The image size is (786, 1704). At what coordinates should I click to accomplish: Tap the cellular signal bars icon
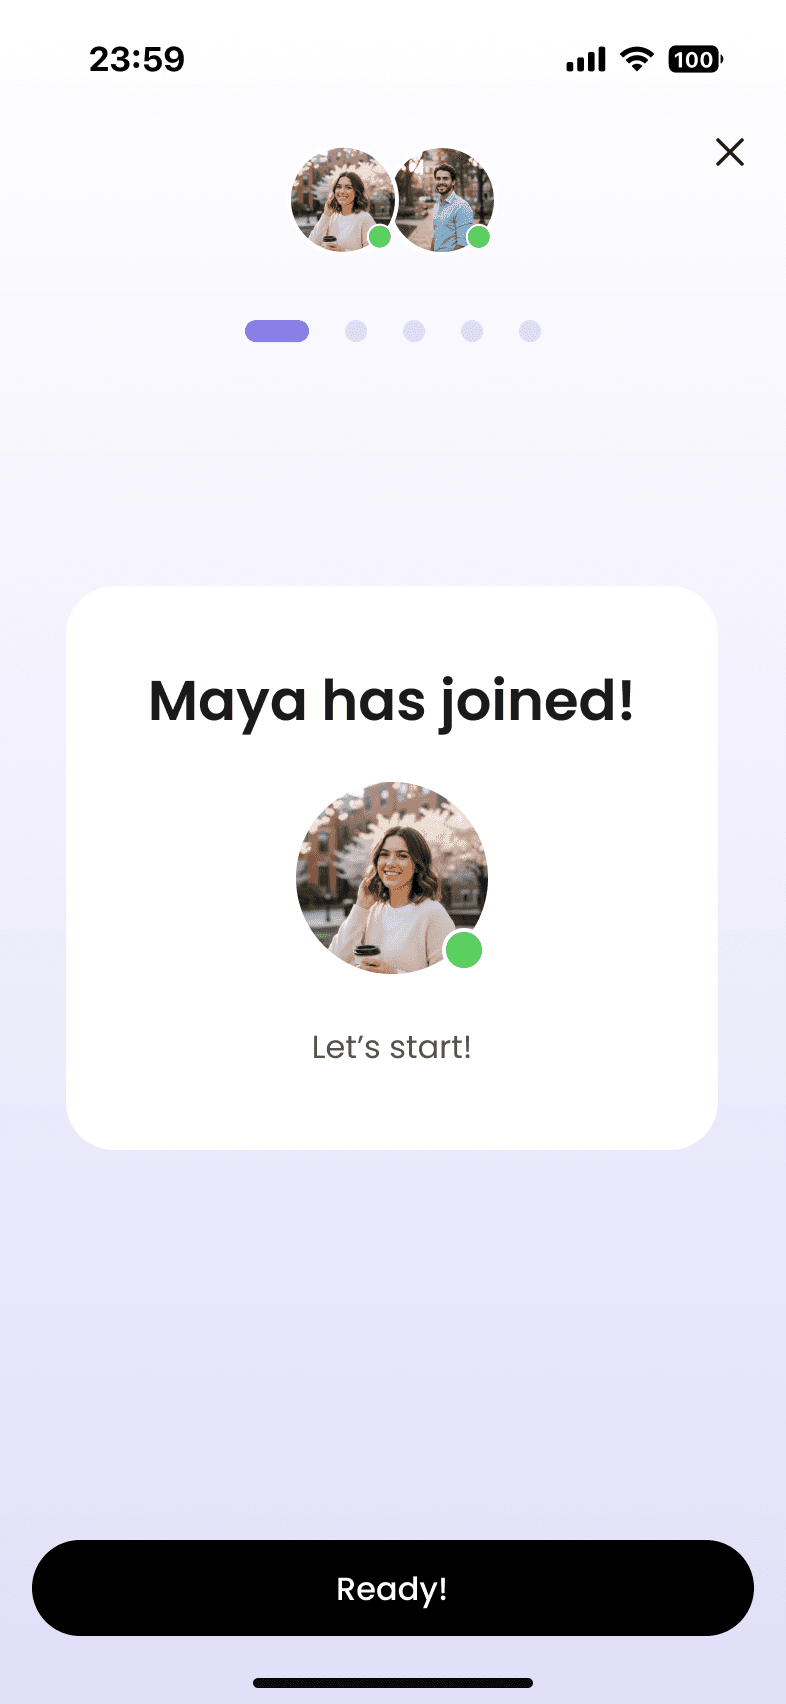(x=586, y=60)
